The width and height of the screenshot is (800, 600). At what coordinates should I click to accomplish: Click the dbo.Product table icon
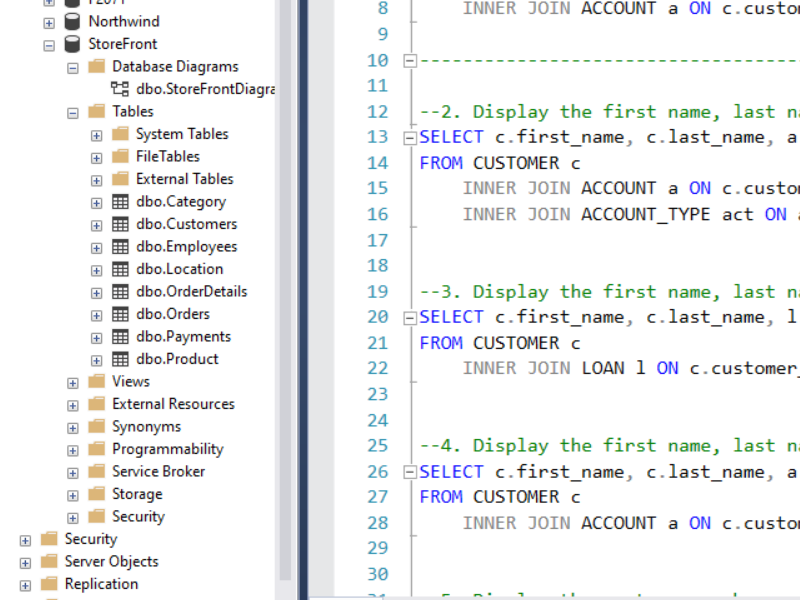pyautogui.click(x=120, y=359)
